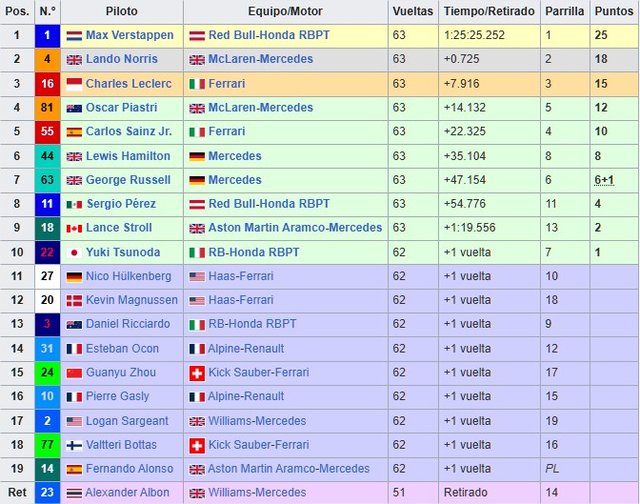Open Haas-Ferrari link in Kevin Magnussen's row
The height and width of the screenshot is (504, 640).
[241, 300]
